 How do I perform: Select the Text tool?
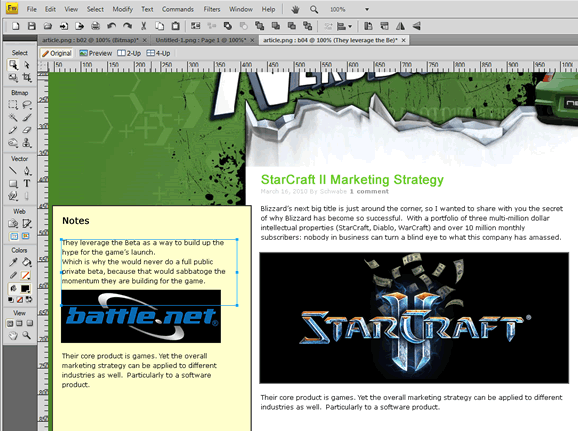coord(27,183)
